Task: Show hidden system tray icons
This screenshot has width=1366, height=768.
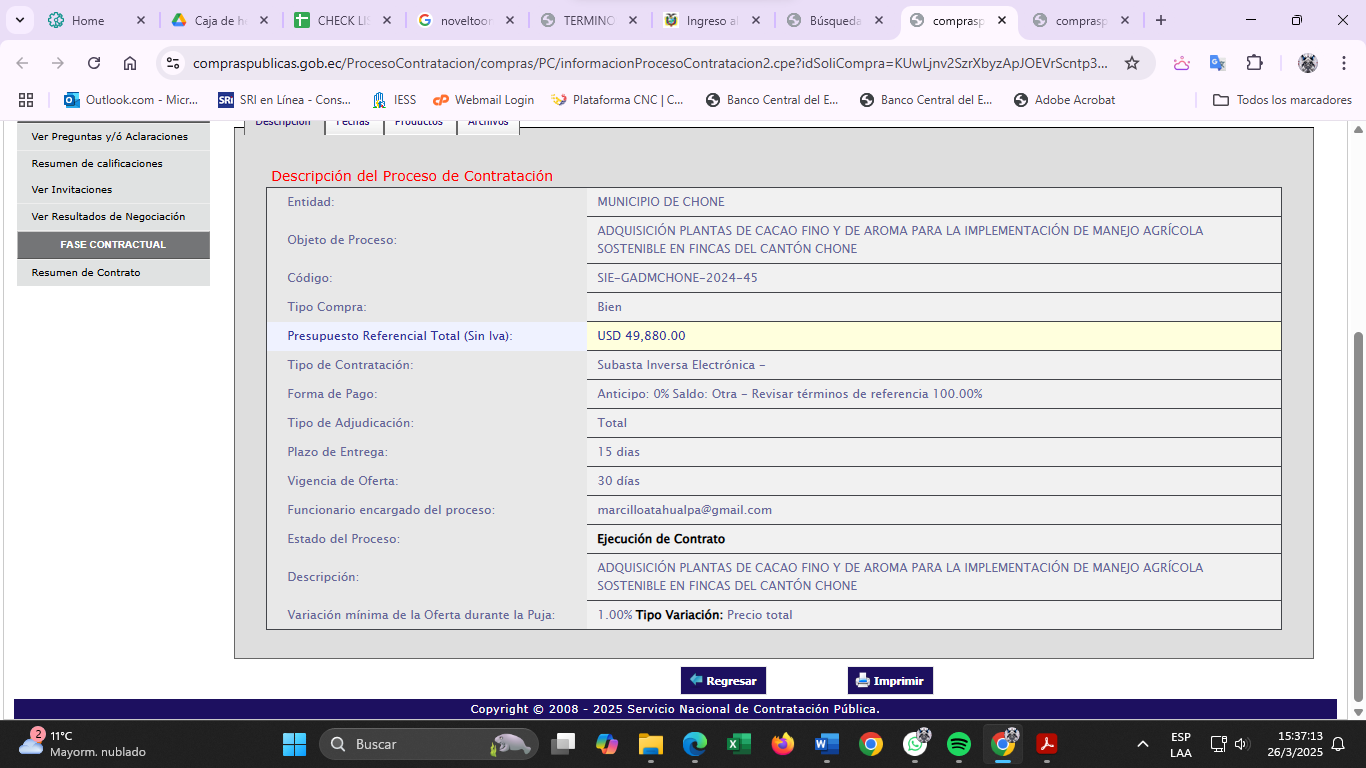Action: [1142, 744]
